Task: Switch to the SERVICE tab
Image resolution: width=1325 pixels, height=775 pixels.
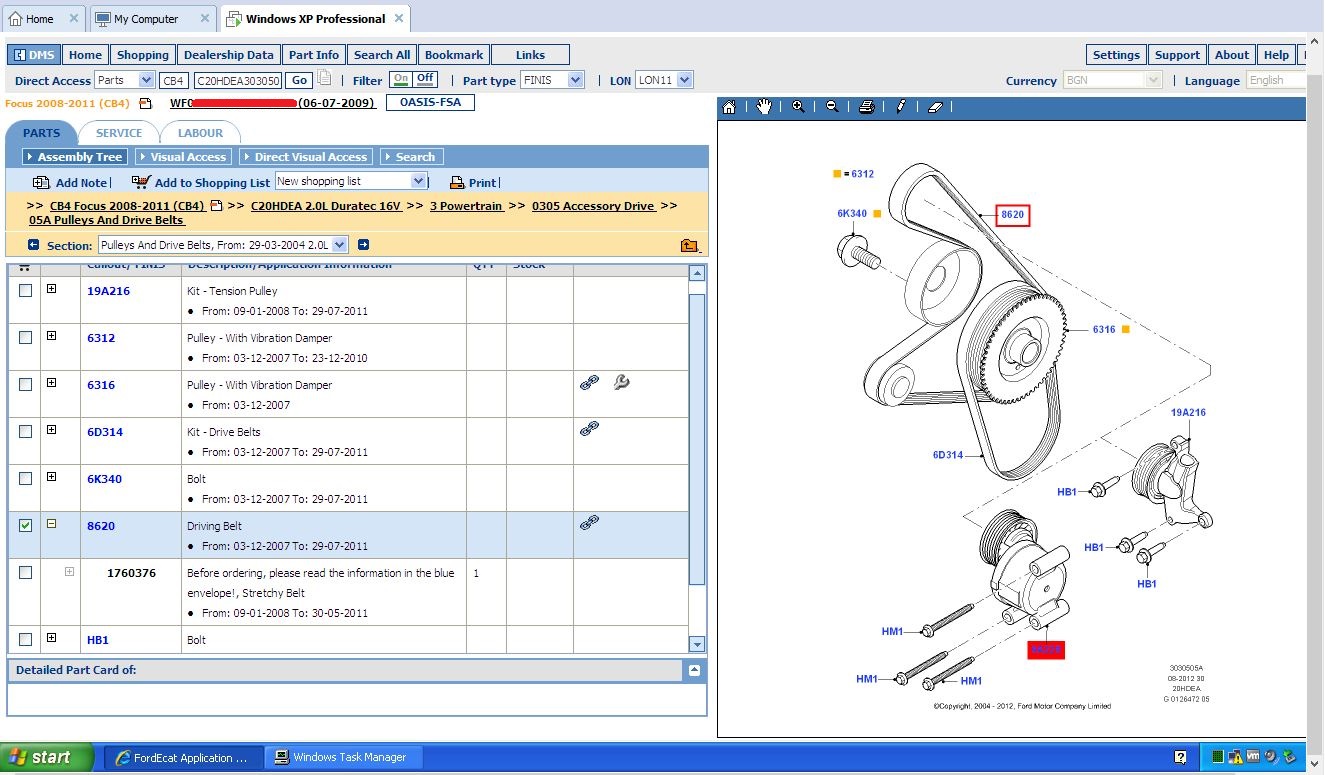Action: click(119, 133)
